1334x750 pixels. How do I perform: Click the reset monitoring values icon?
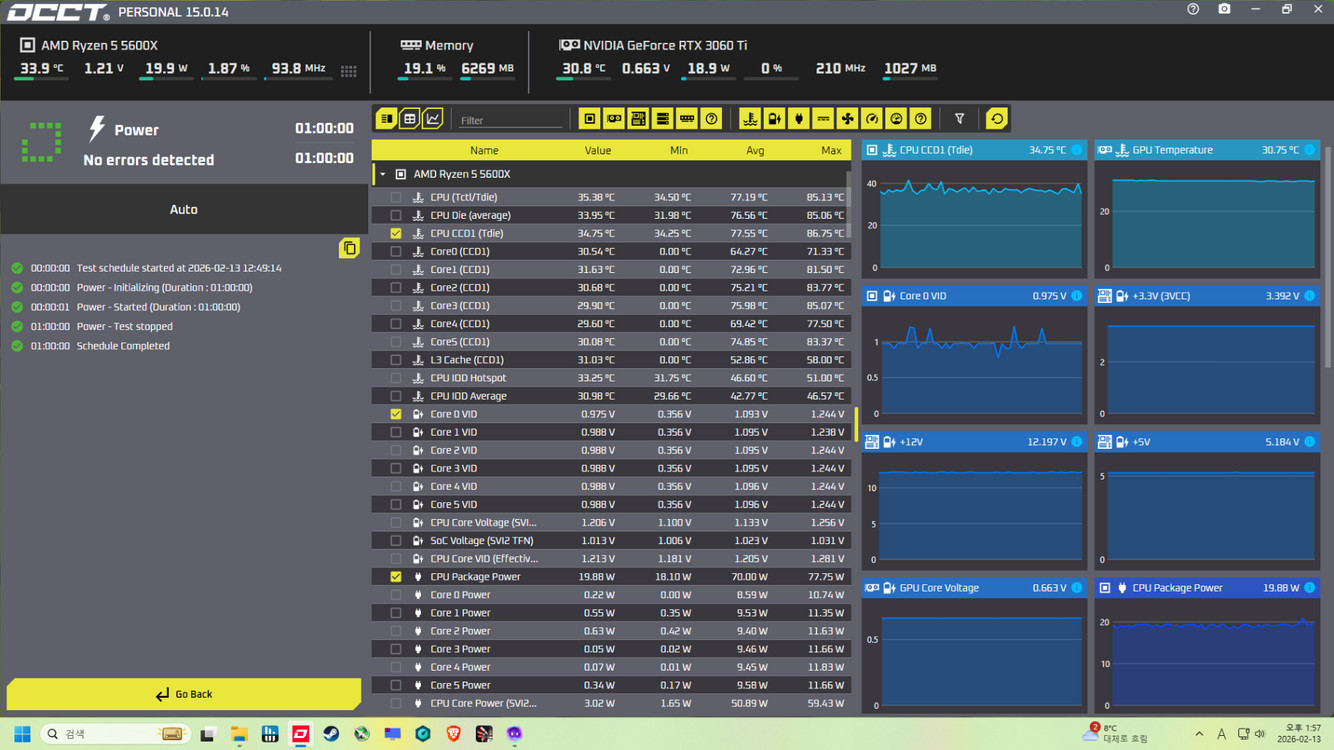click(x=996, y=119)
